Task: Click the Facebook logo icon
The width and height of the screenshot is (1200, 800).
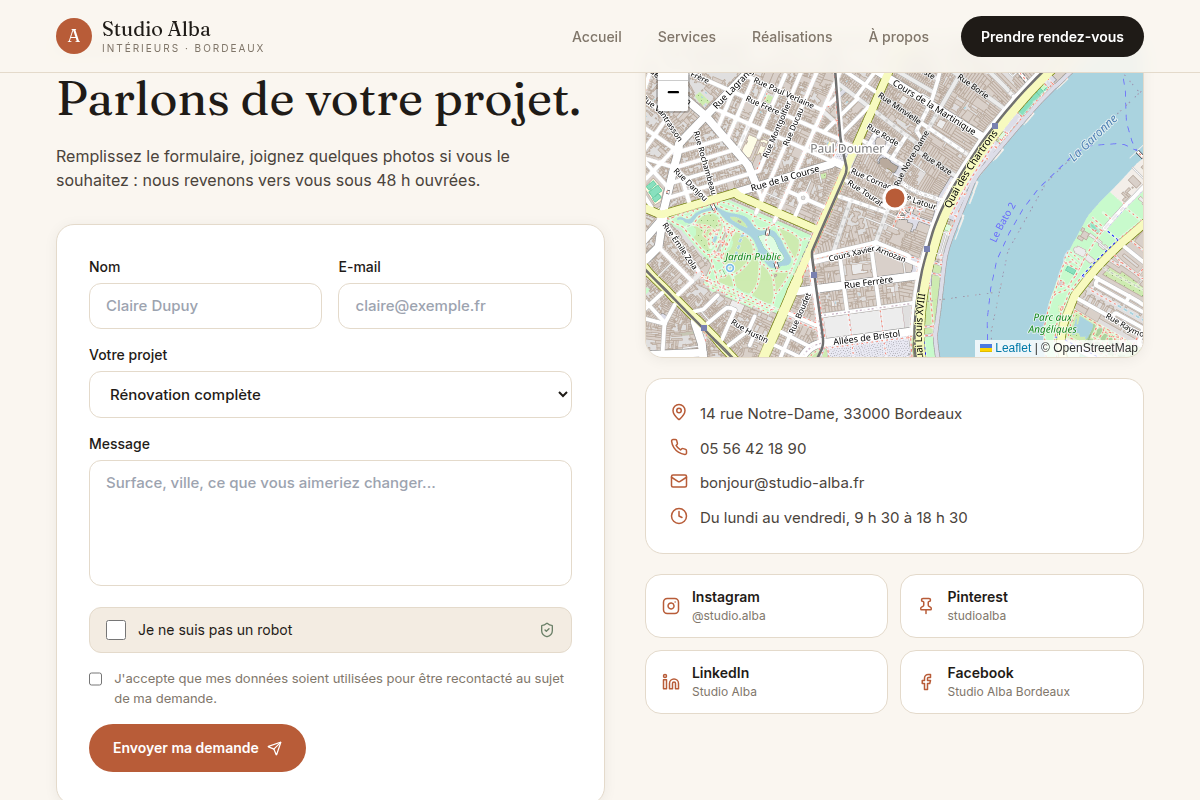Action: (x=926, y=682)
